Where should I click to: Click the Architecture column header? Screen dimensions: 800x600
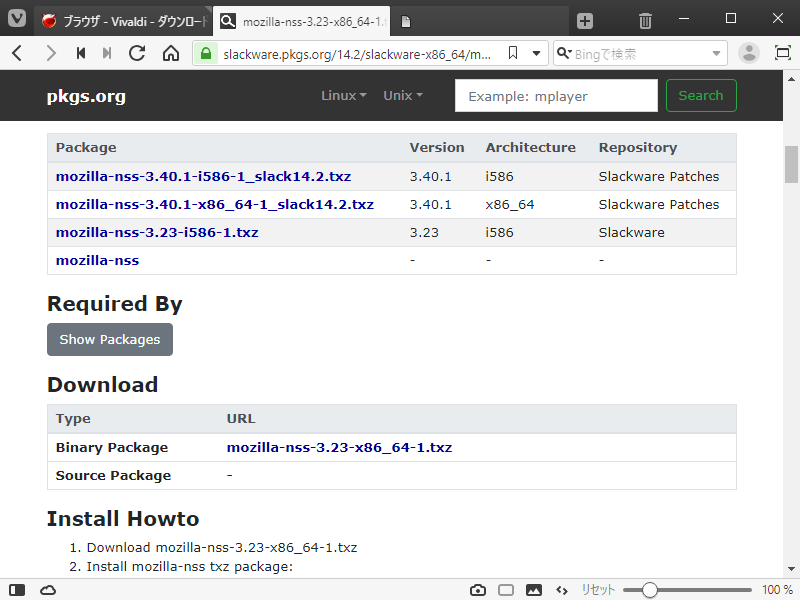531,147
